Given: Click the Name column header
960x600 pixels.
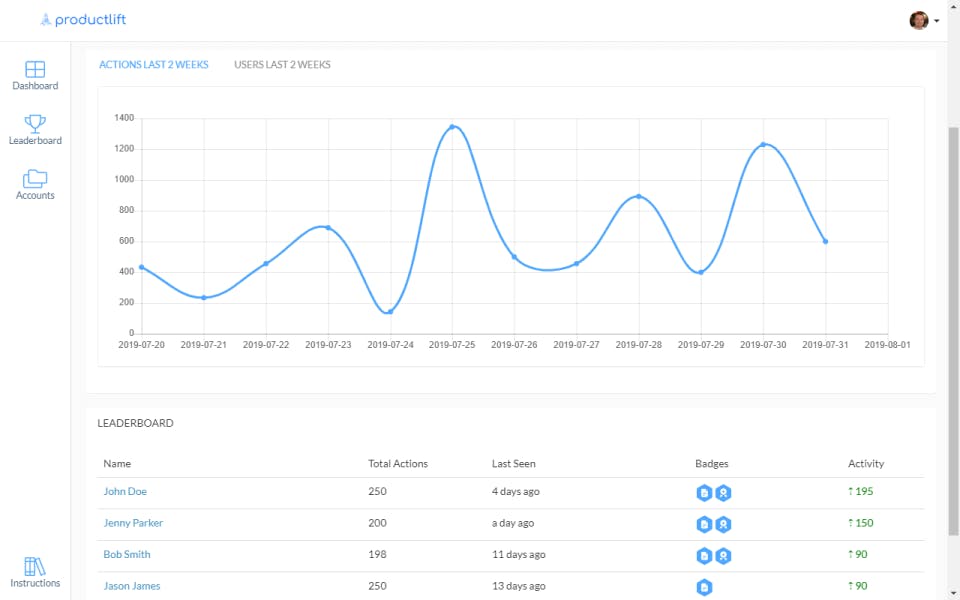Looking at the screenshot, I should 117,463.
